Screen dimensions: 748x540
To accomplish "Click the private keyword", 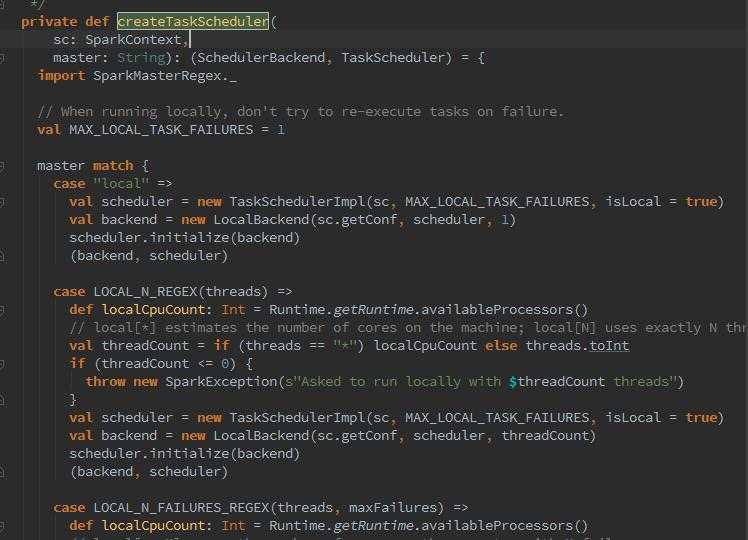I will tap(49, 21).
